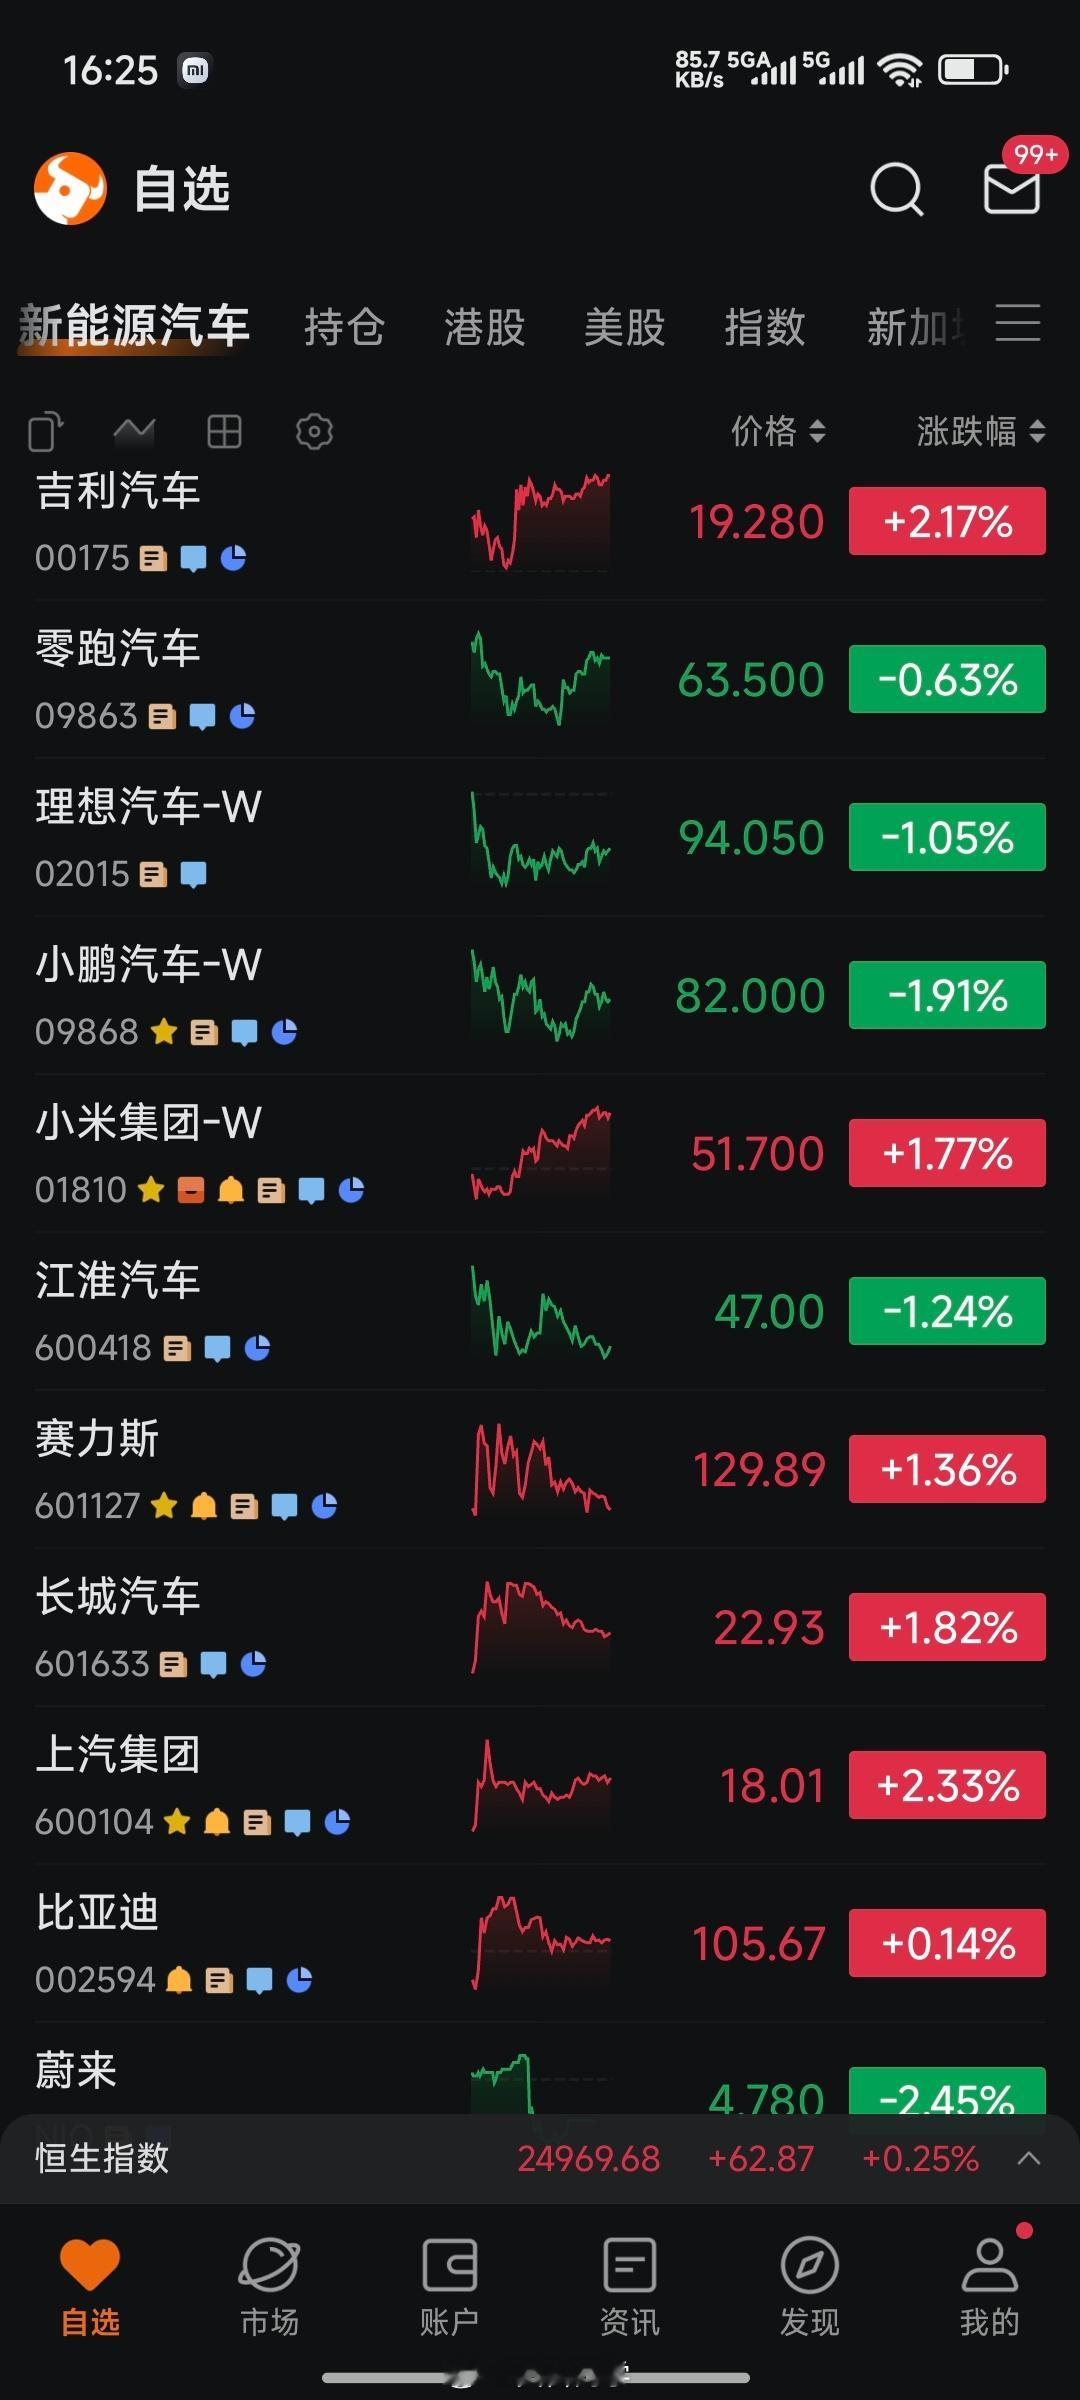Open the mail inbox with 99+ badge
Viewport: 1080px width, 2400px height.
pos(1012,189)
